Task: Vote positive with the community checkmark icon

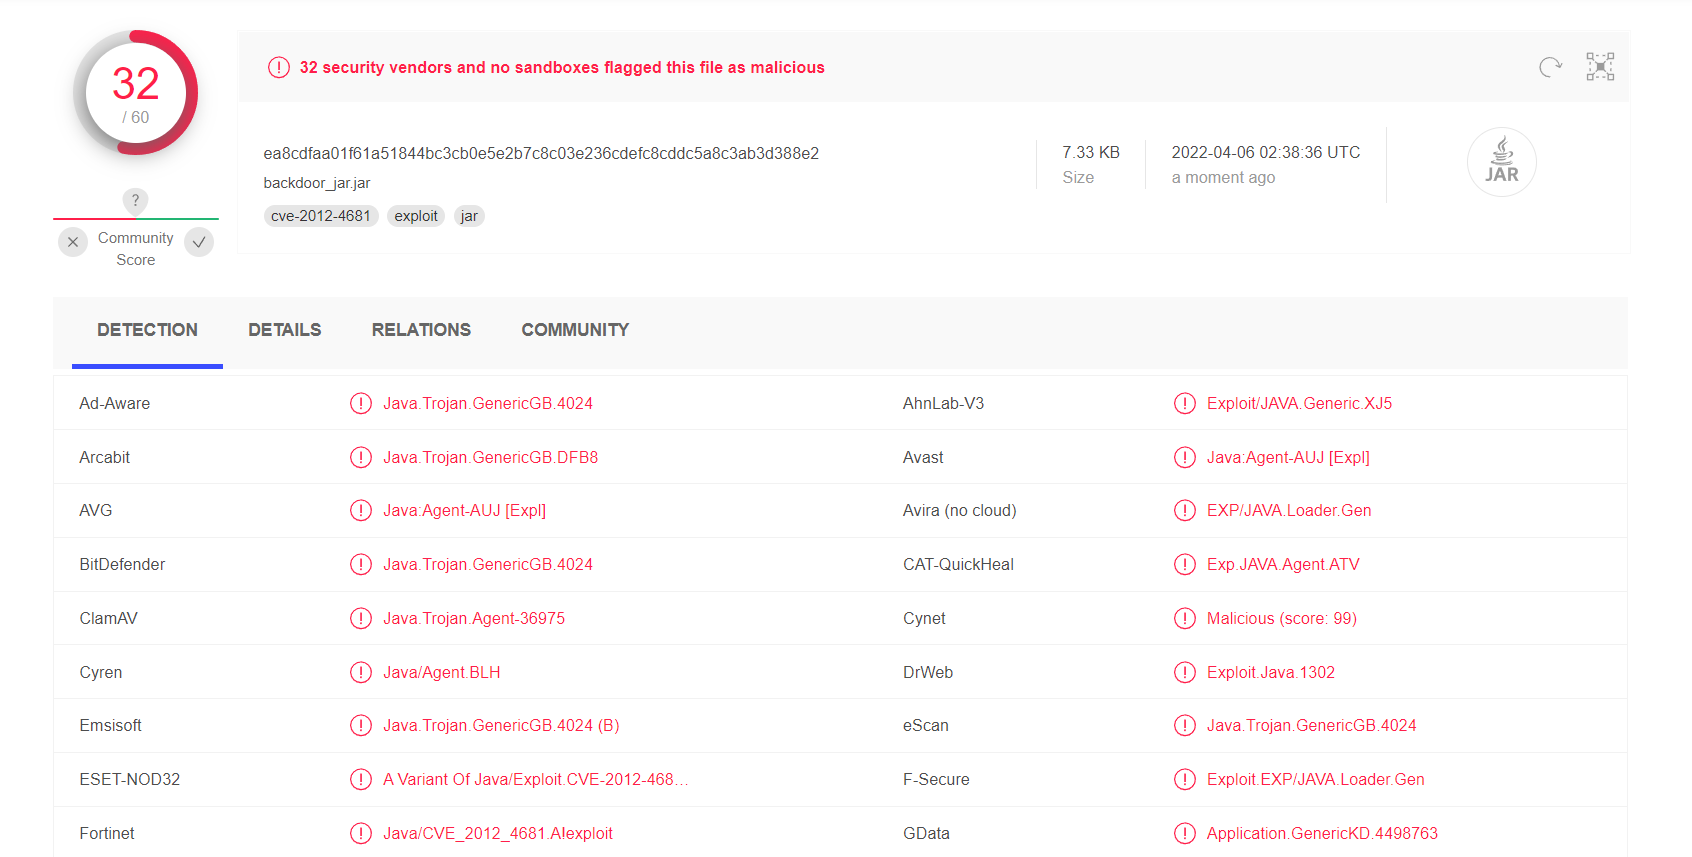Action: [x=199, y=242]
